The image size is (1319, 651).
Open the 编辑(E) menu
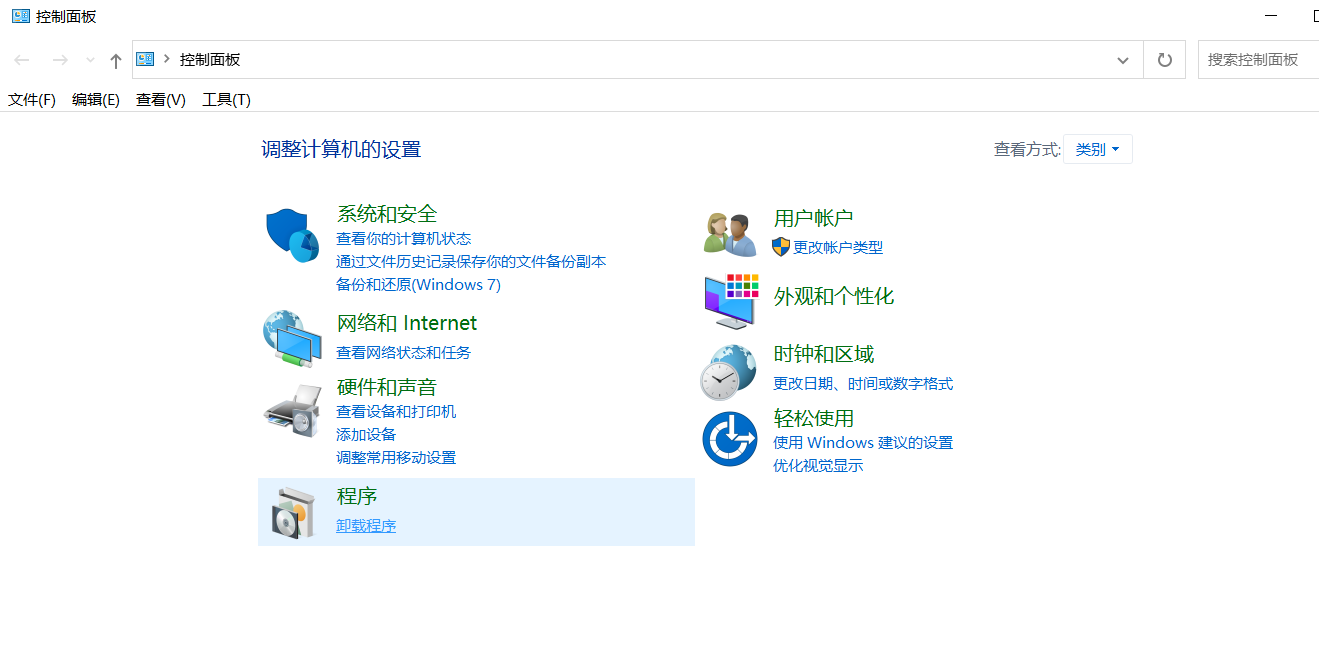click(96, 99)
